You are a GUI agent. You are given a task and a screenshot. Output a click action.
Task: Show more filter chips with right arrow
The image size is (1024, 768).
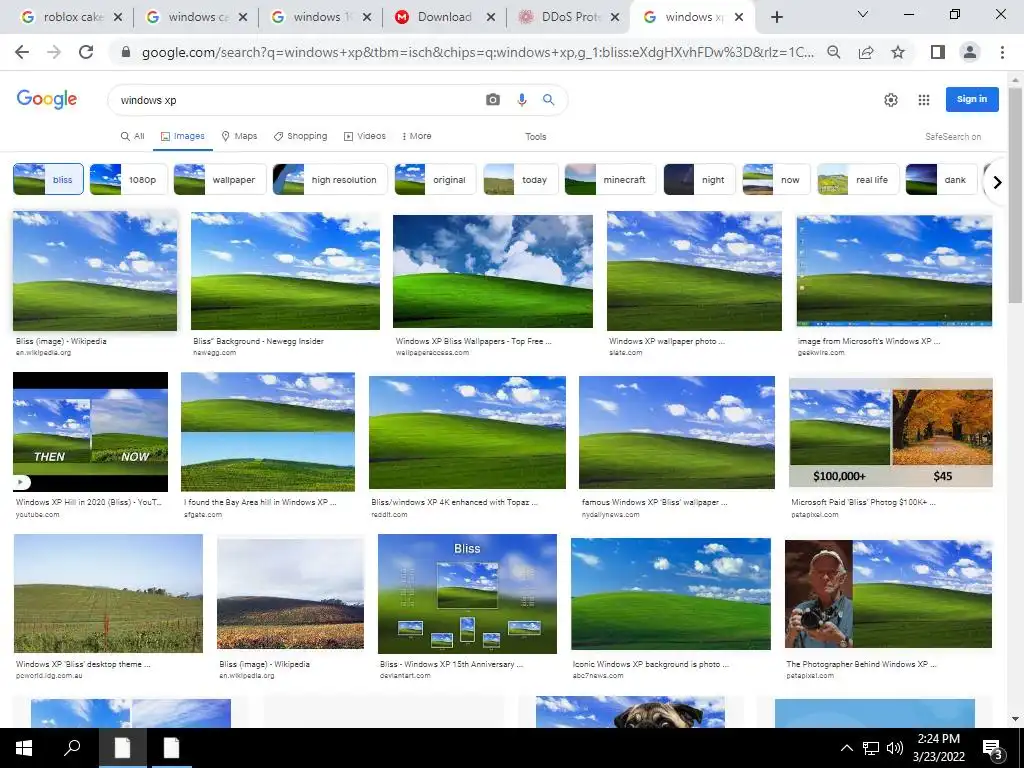click(x=997, y=182)
